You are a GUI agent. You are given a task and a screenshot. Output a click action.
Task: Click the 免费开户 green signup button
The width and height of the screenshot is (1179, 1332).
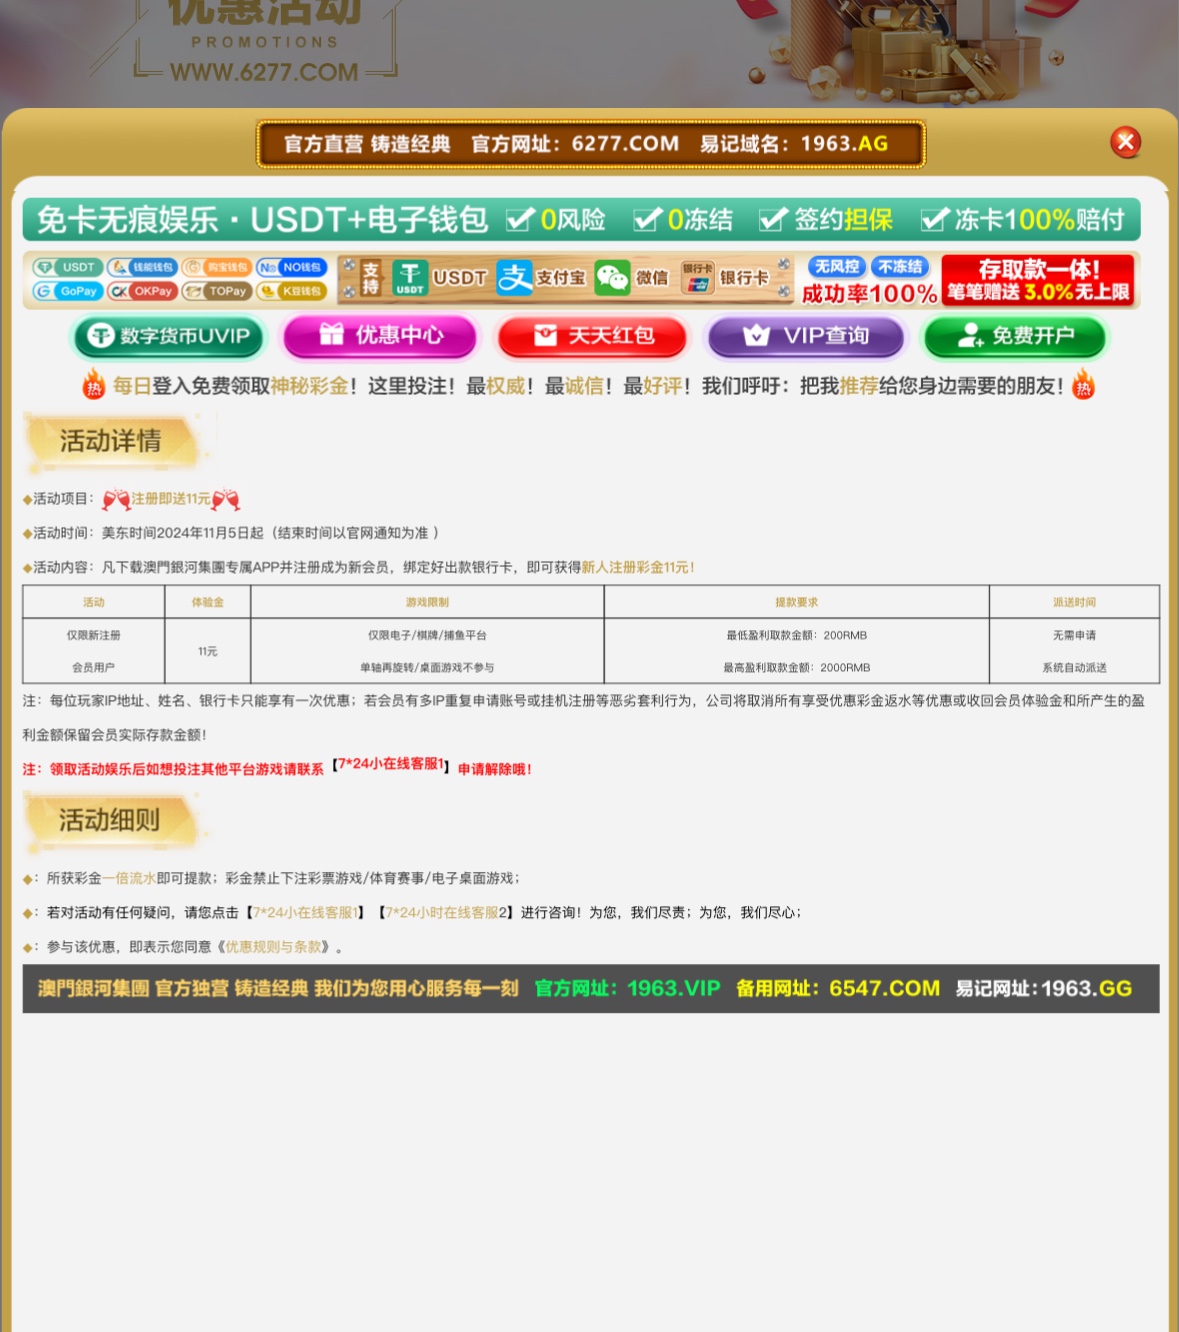pos(1015,337)
